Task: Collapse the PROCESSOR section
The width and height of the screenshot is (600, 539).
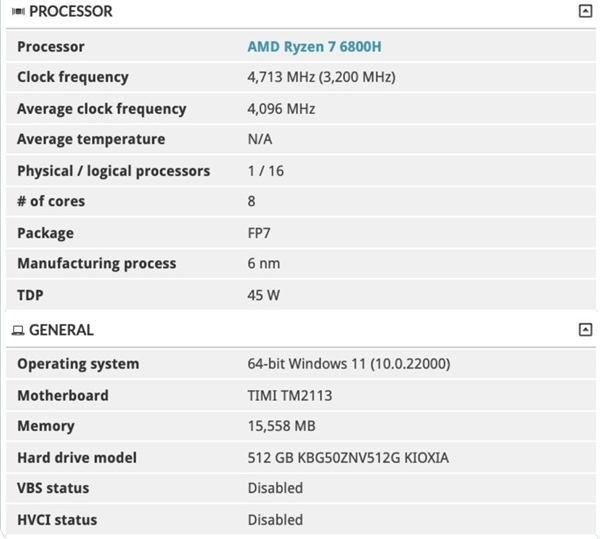Action: 585,12
